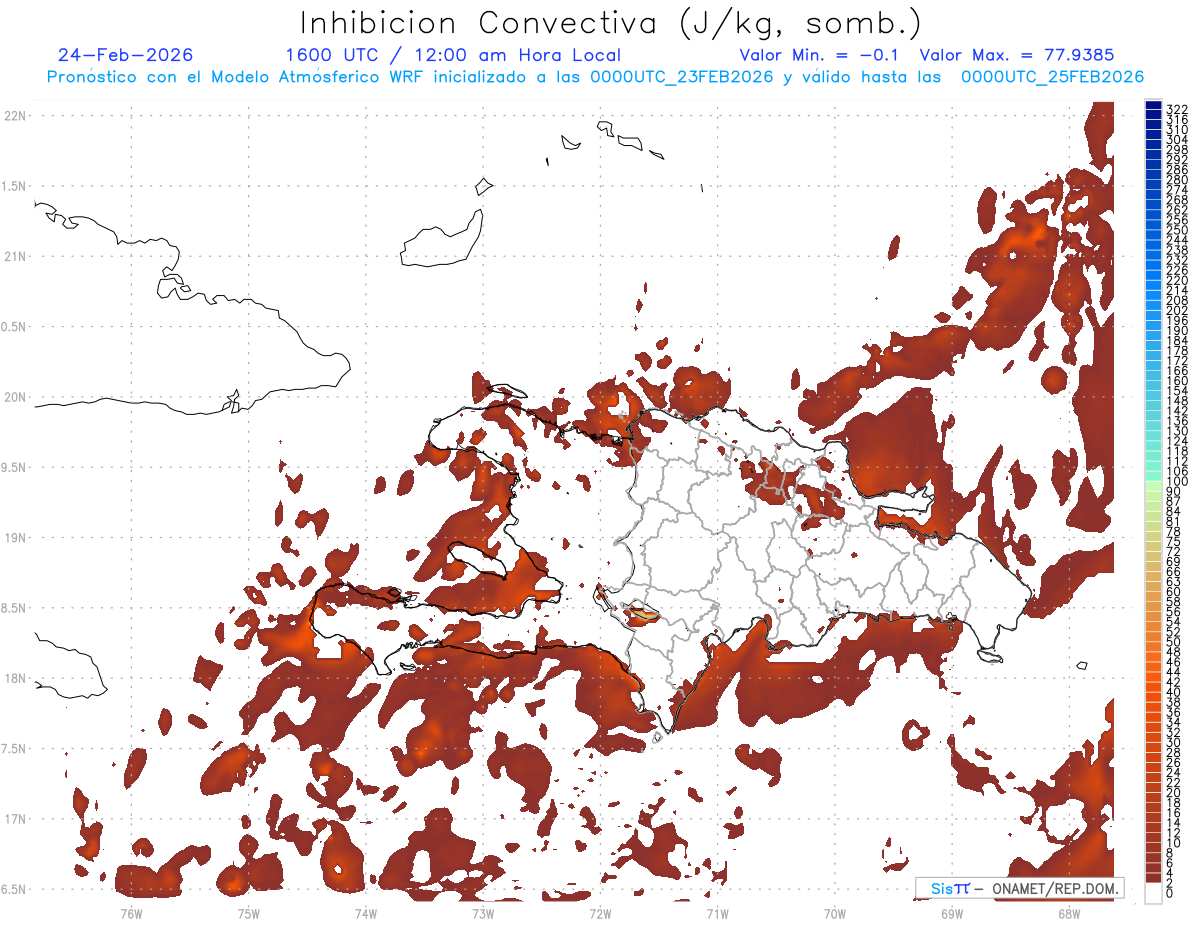Click the "322" value on the color scale
The height and width of the screenshot is (927, 1200).
(x=1177, y=109)
